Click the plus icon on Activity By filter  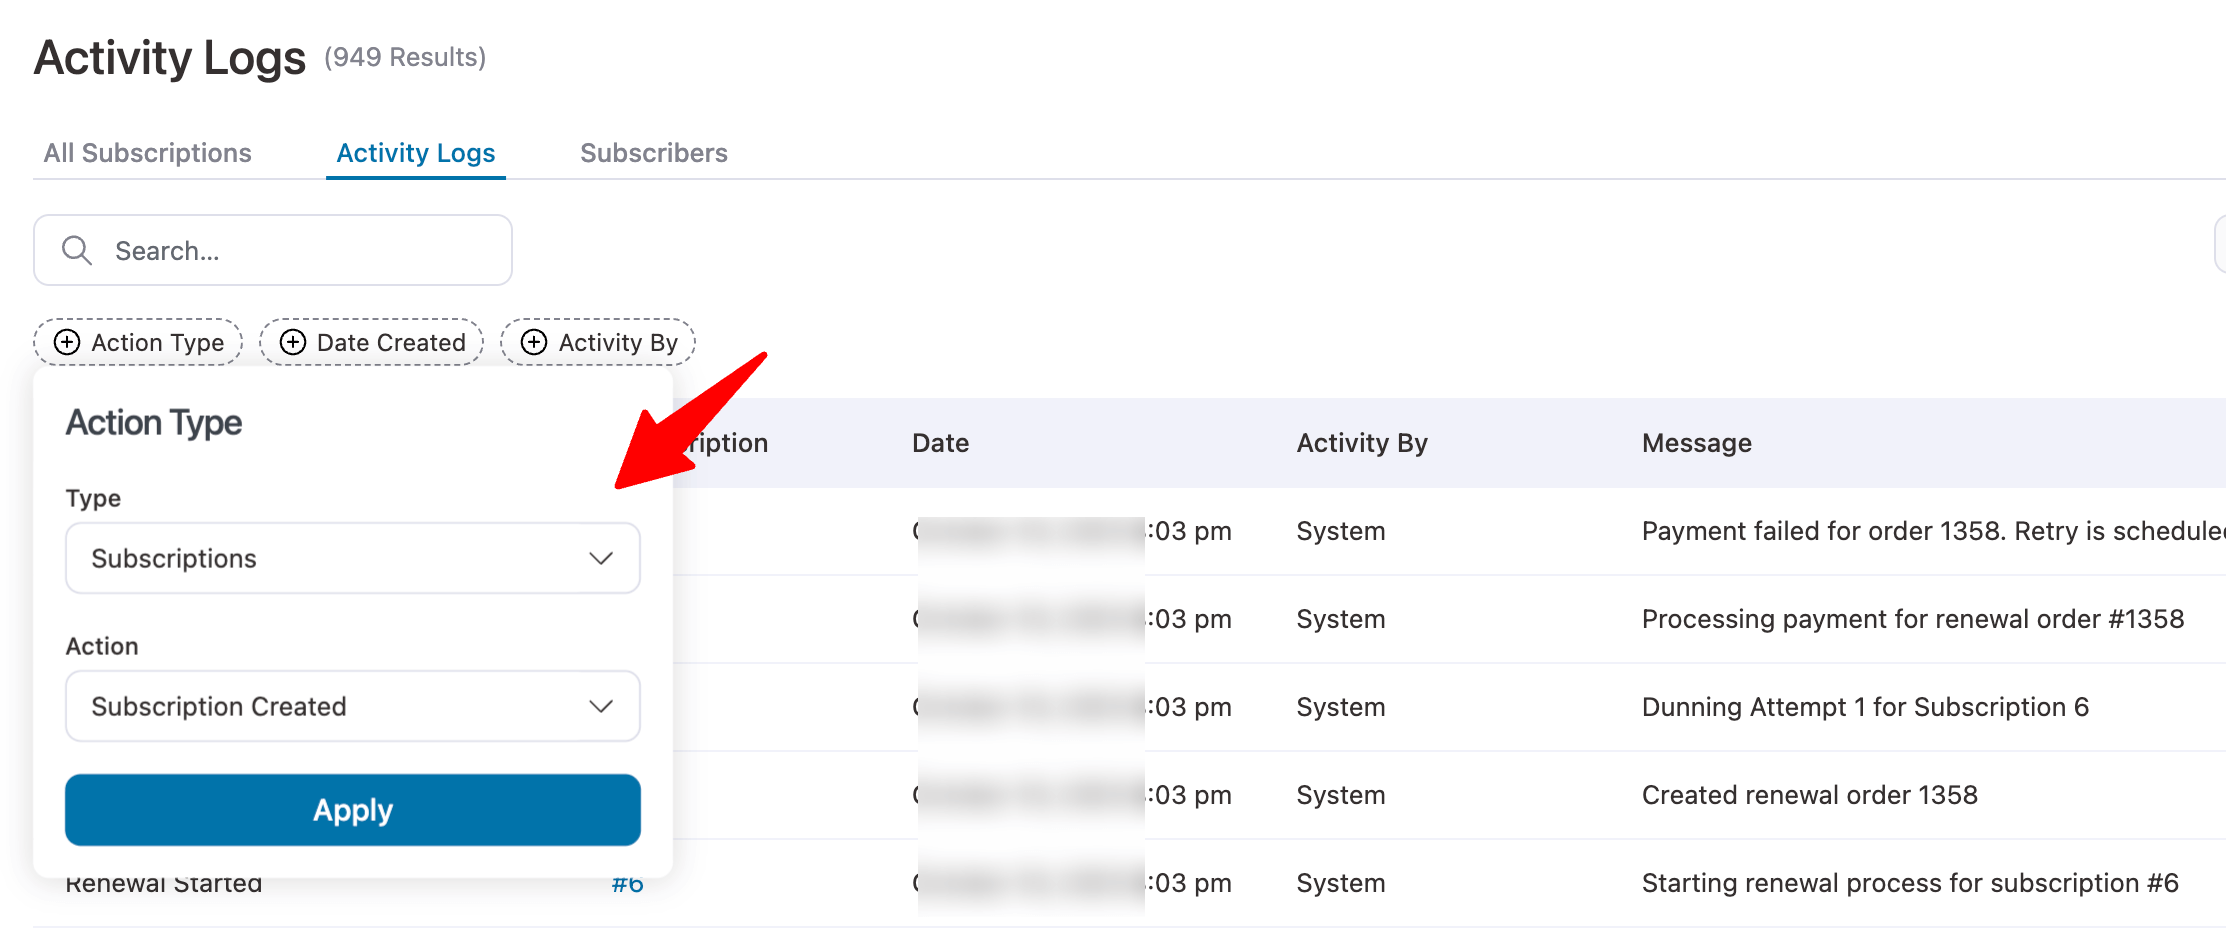coord(534,342)
